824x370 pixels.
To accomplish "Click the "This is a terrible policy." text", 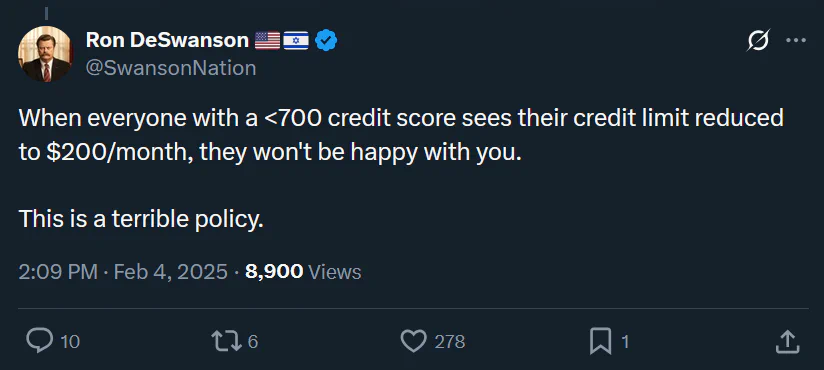I will pos(141,219).
